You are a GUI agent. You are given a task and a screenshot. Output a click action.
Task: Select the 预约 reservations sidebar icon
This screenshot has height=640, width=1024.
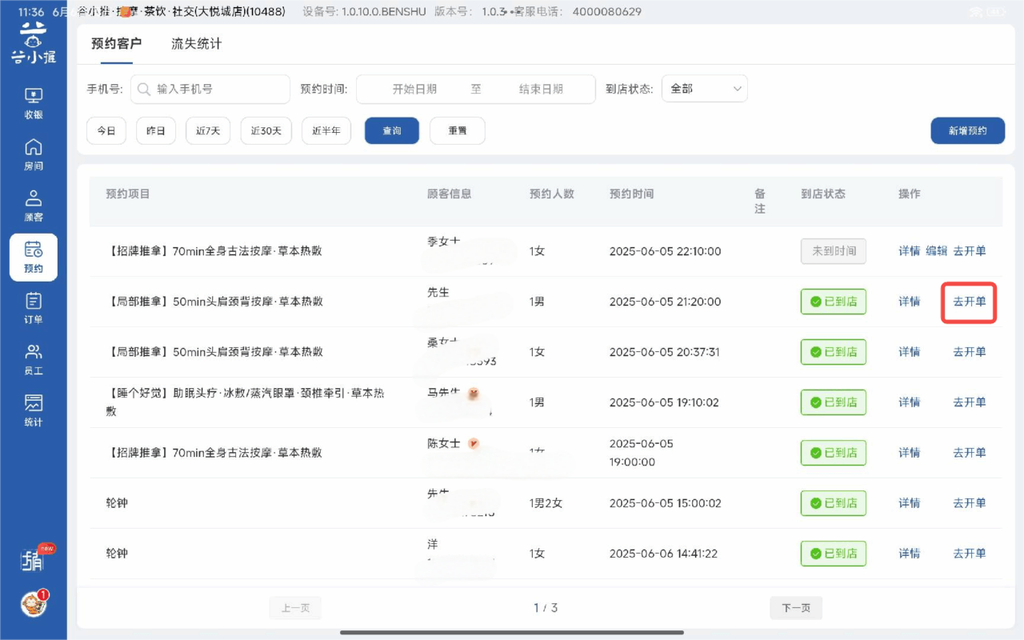click(x=33, y=257)
